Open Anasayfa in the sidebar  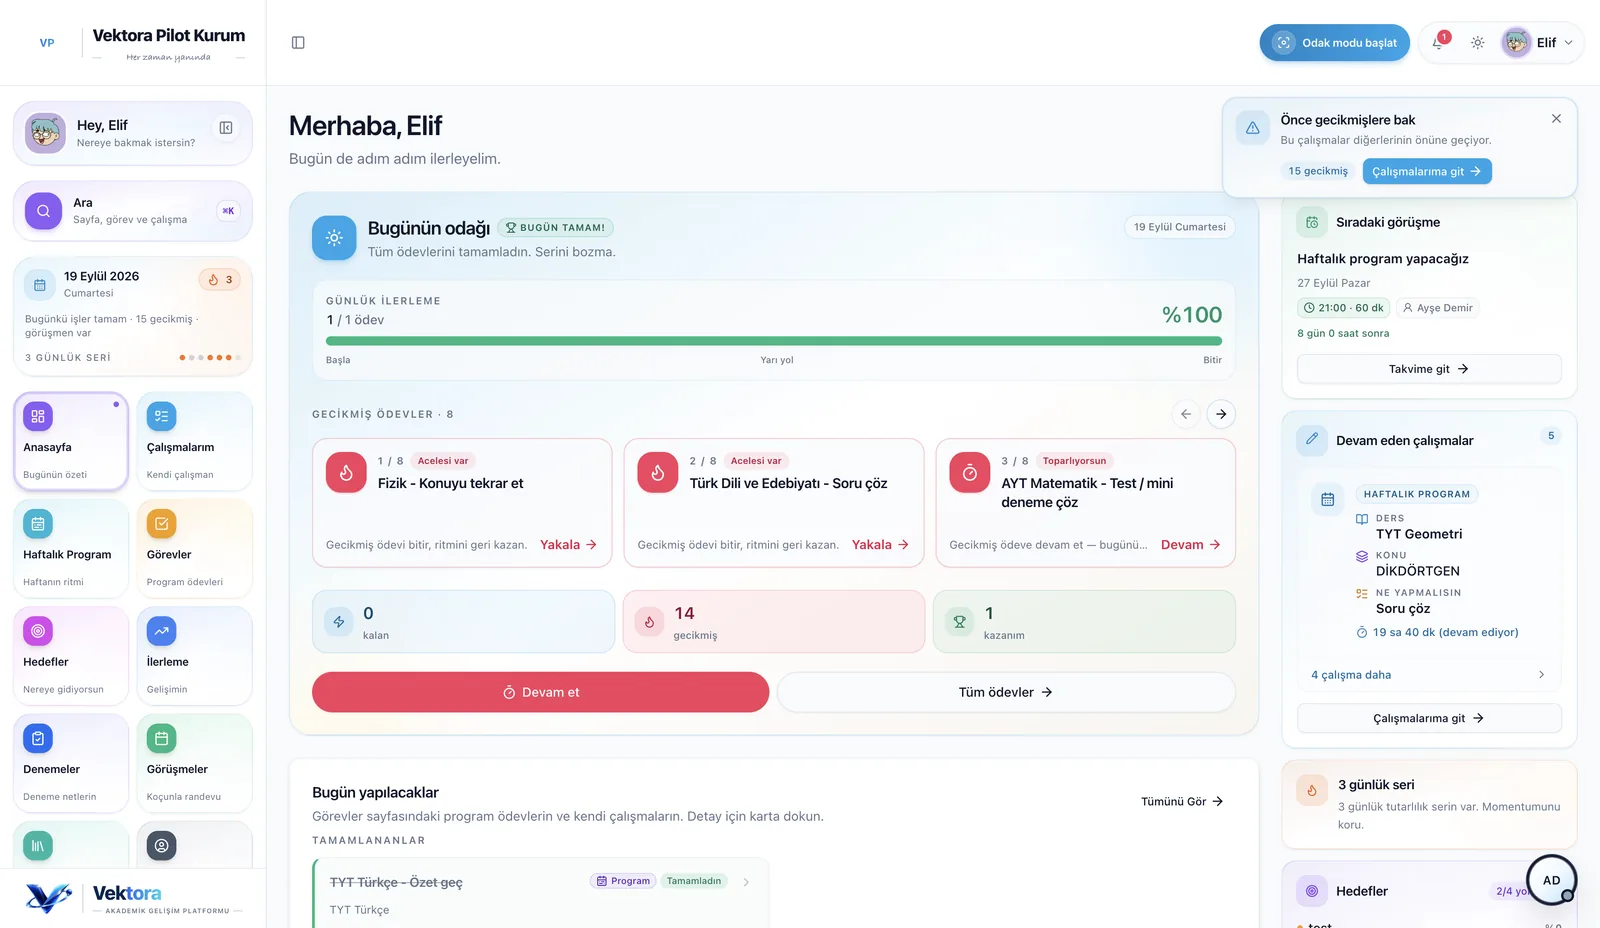coord(71,441)
